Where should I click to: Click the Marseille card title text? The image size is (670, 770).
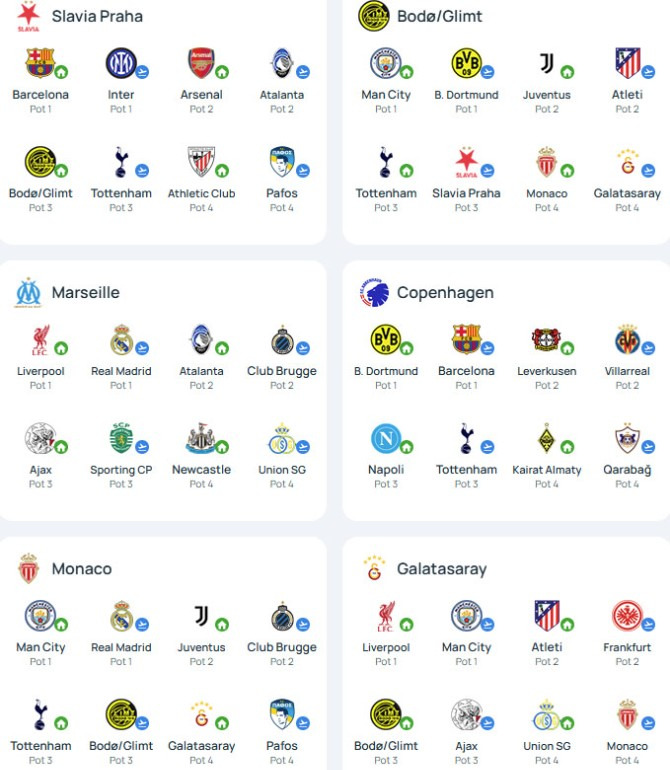point(85,293)
